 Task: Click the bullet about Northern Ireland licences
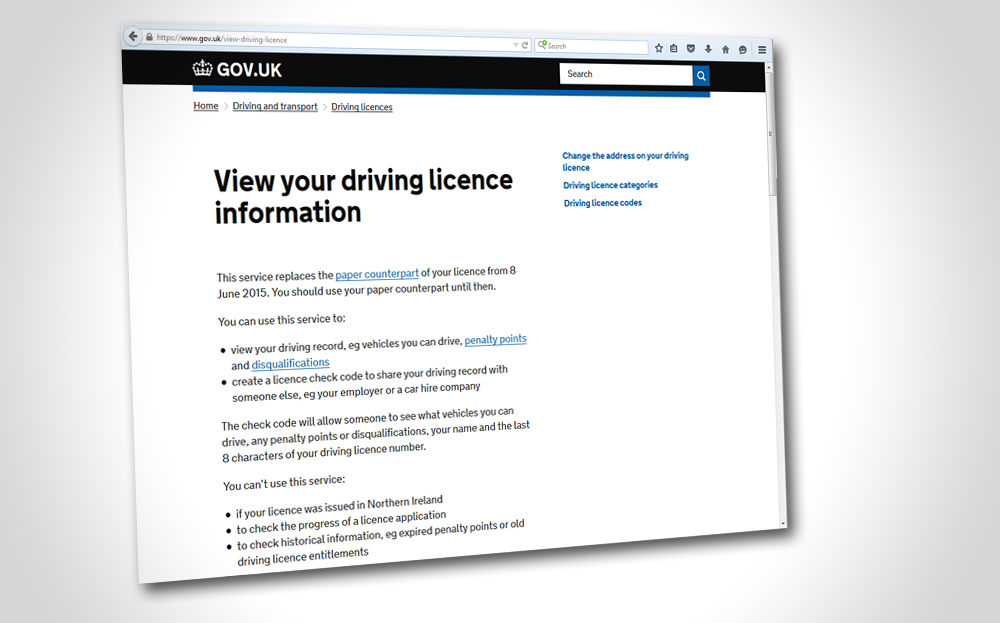click(x=339, y=506)
